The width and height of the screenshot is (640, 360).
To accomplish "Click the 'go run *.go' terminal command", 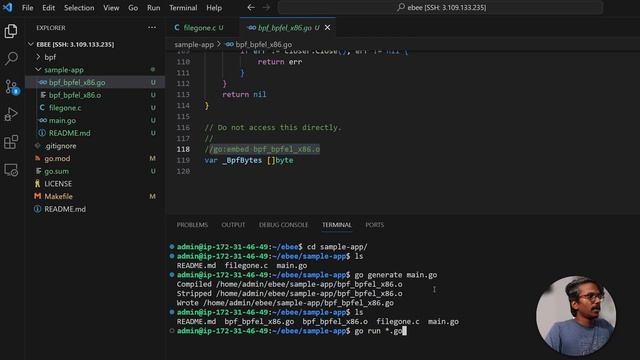I will pyautogui.click(x=378, y=331).
